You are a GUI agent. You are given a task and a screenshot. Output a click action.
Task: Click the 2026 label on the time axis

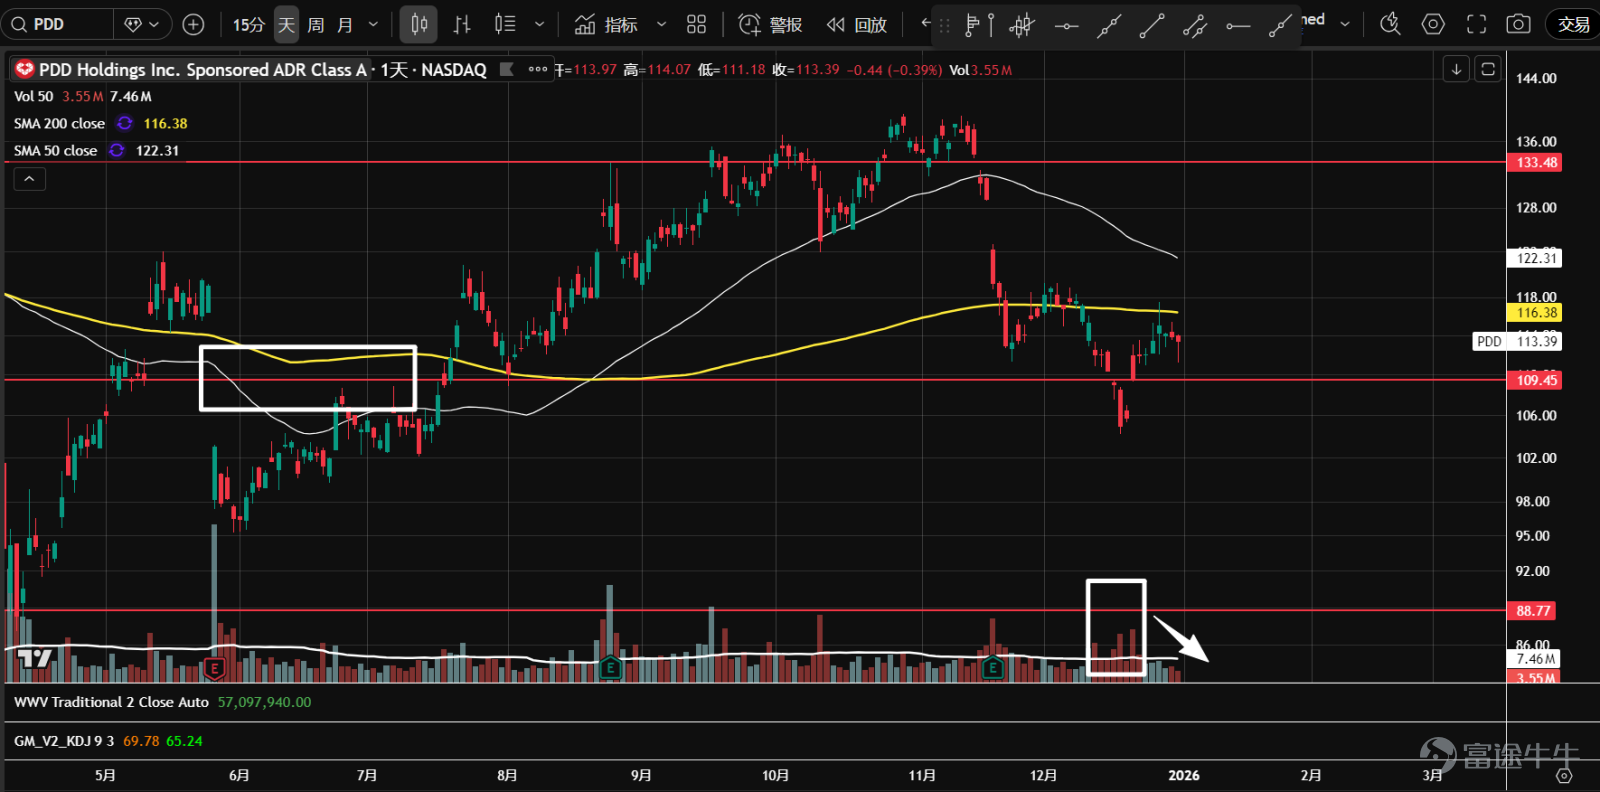1184,776
